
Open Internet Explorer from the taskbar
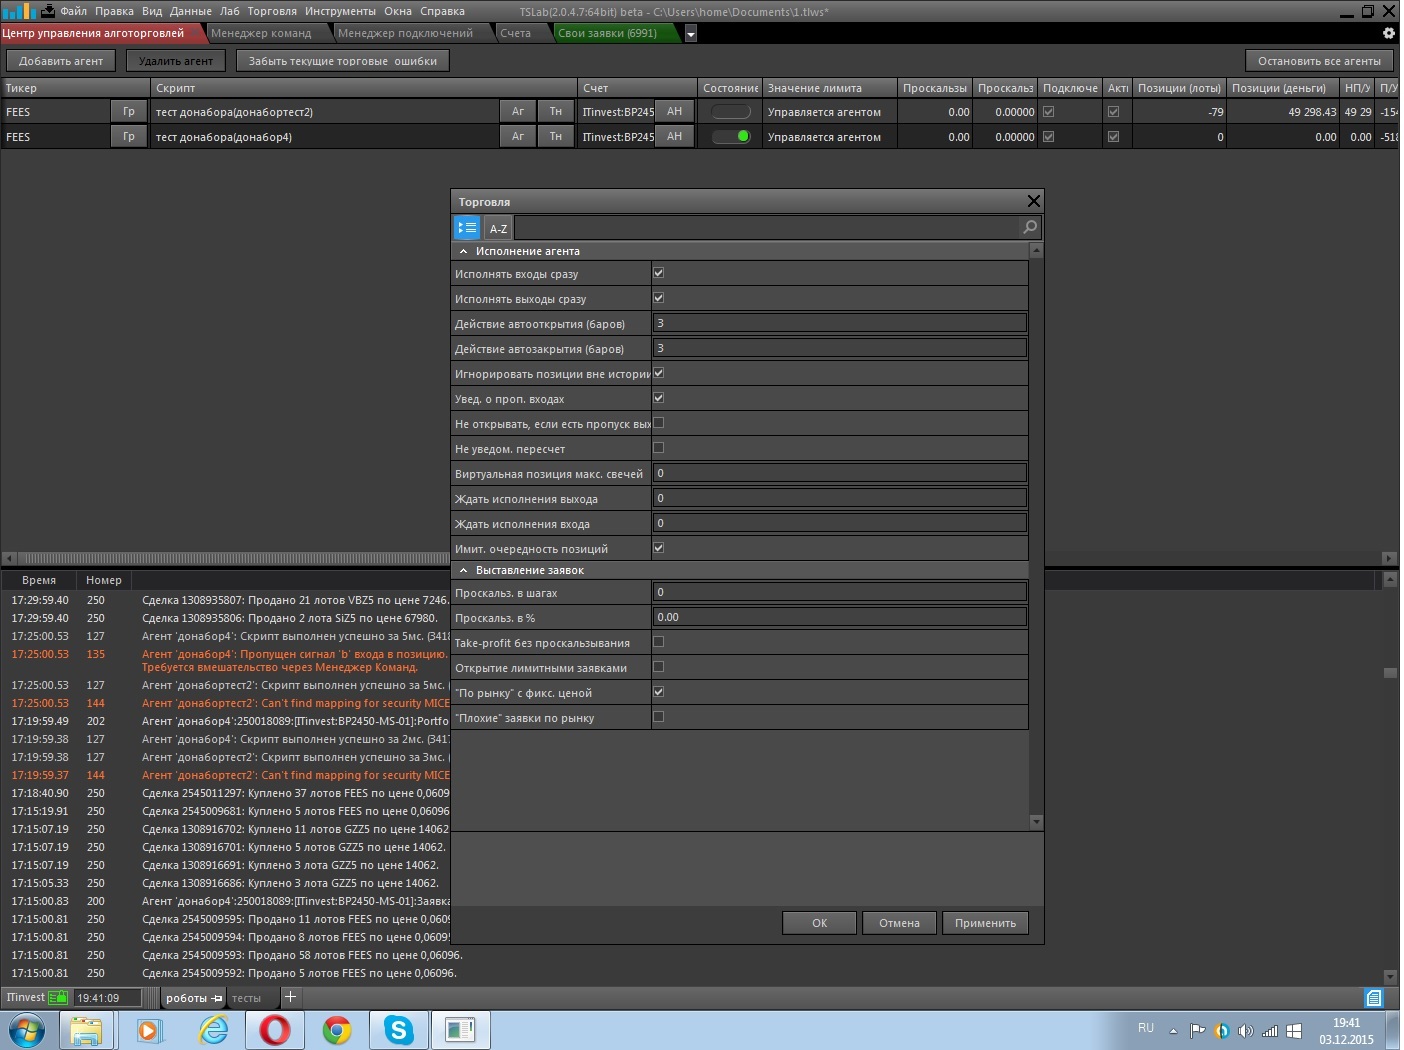click(213, 1030)
